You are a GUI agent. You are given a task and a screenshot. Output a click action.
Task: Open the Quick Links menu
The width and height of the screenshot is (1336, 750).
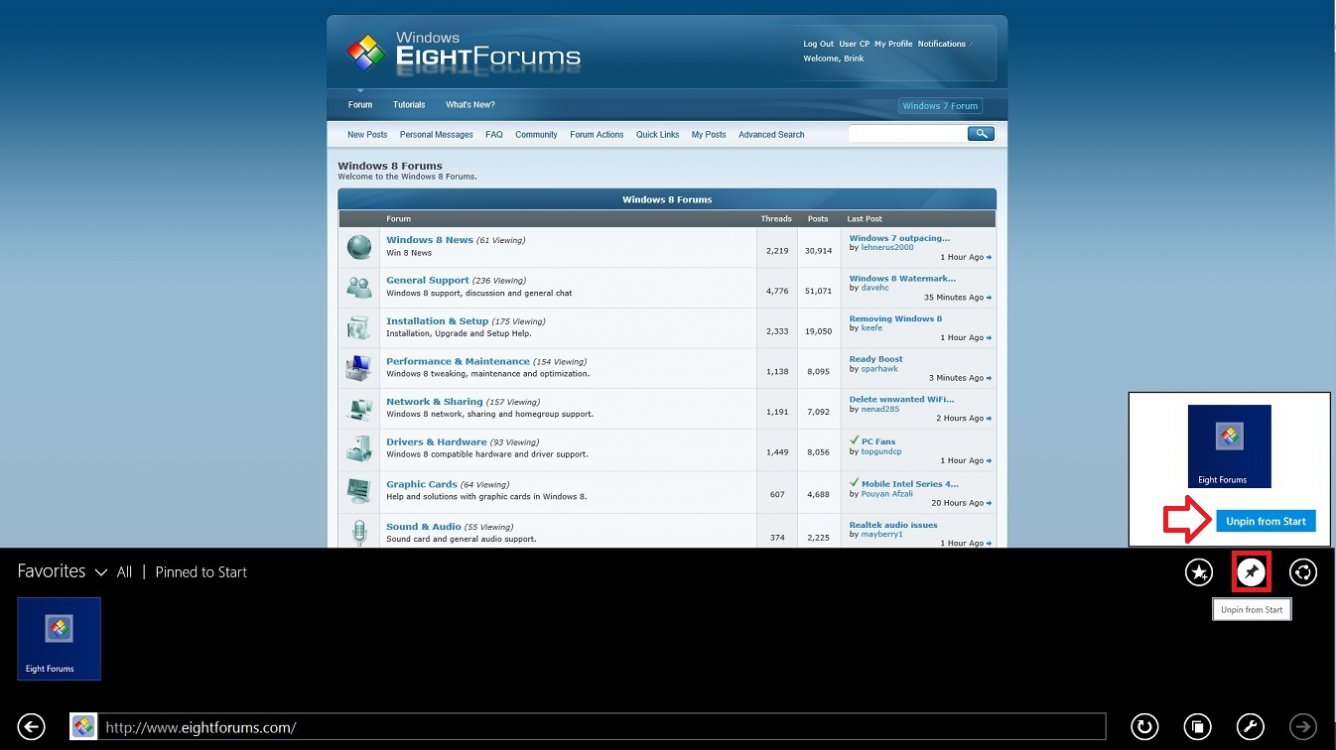coord(657,135)
